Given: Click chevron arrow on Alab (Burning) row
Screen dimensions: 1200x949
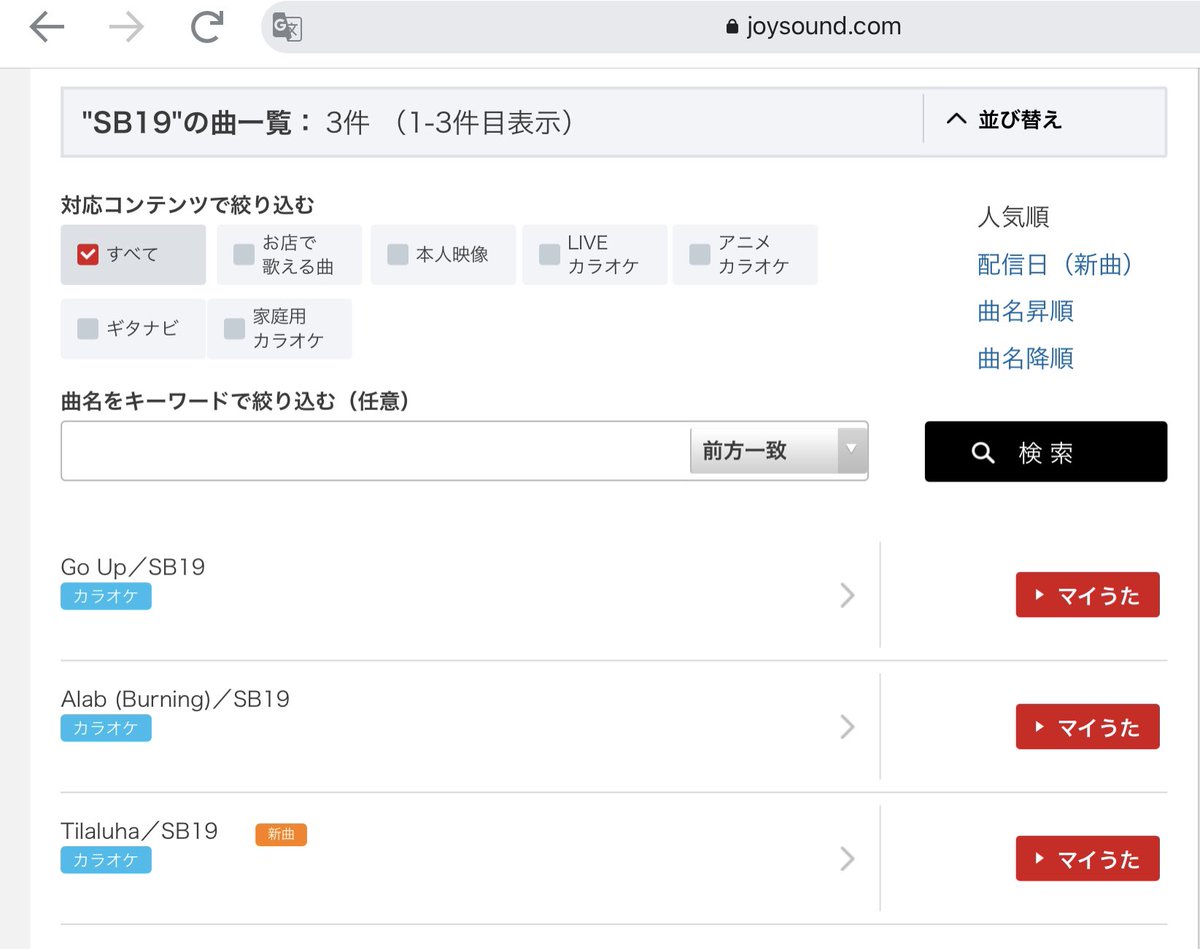Looking at the screenshot, I should pos(848,727).
